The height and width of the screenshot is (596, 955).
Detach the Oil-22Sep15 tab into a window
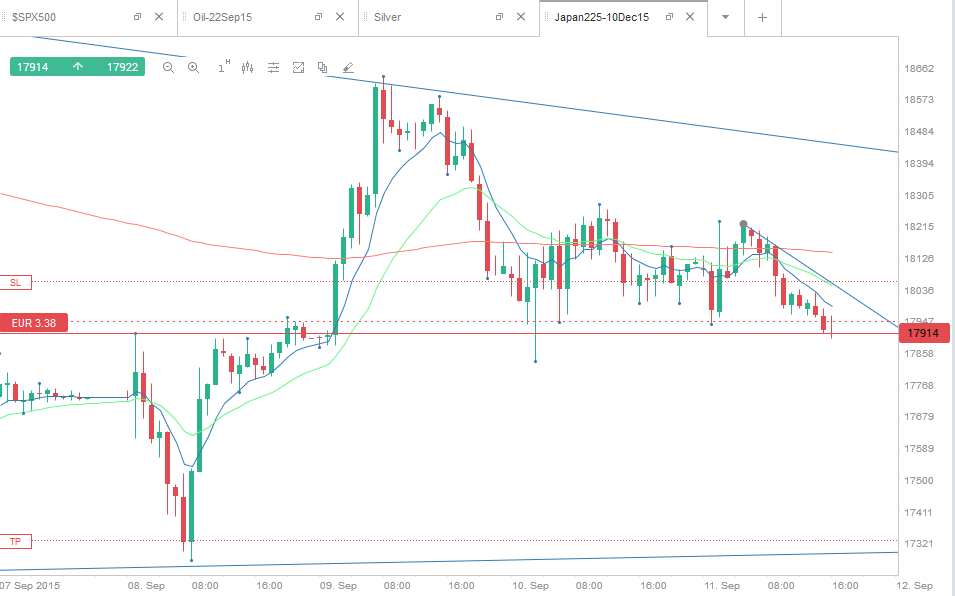pos(318,17)
